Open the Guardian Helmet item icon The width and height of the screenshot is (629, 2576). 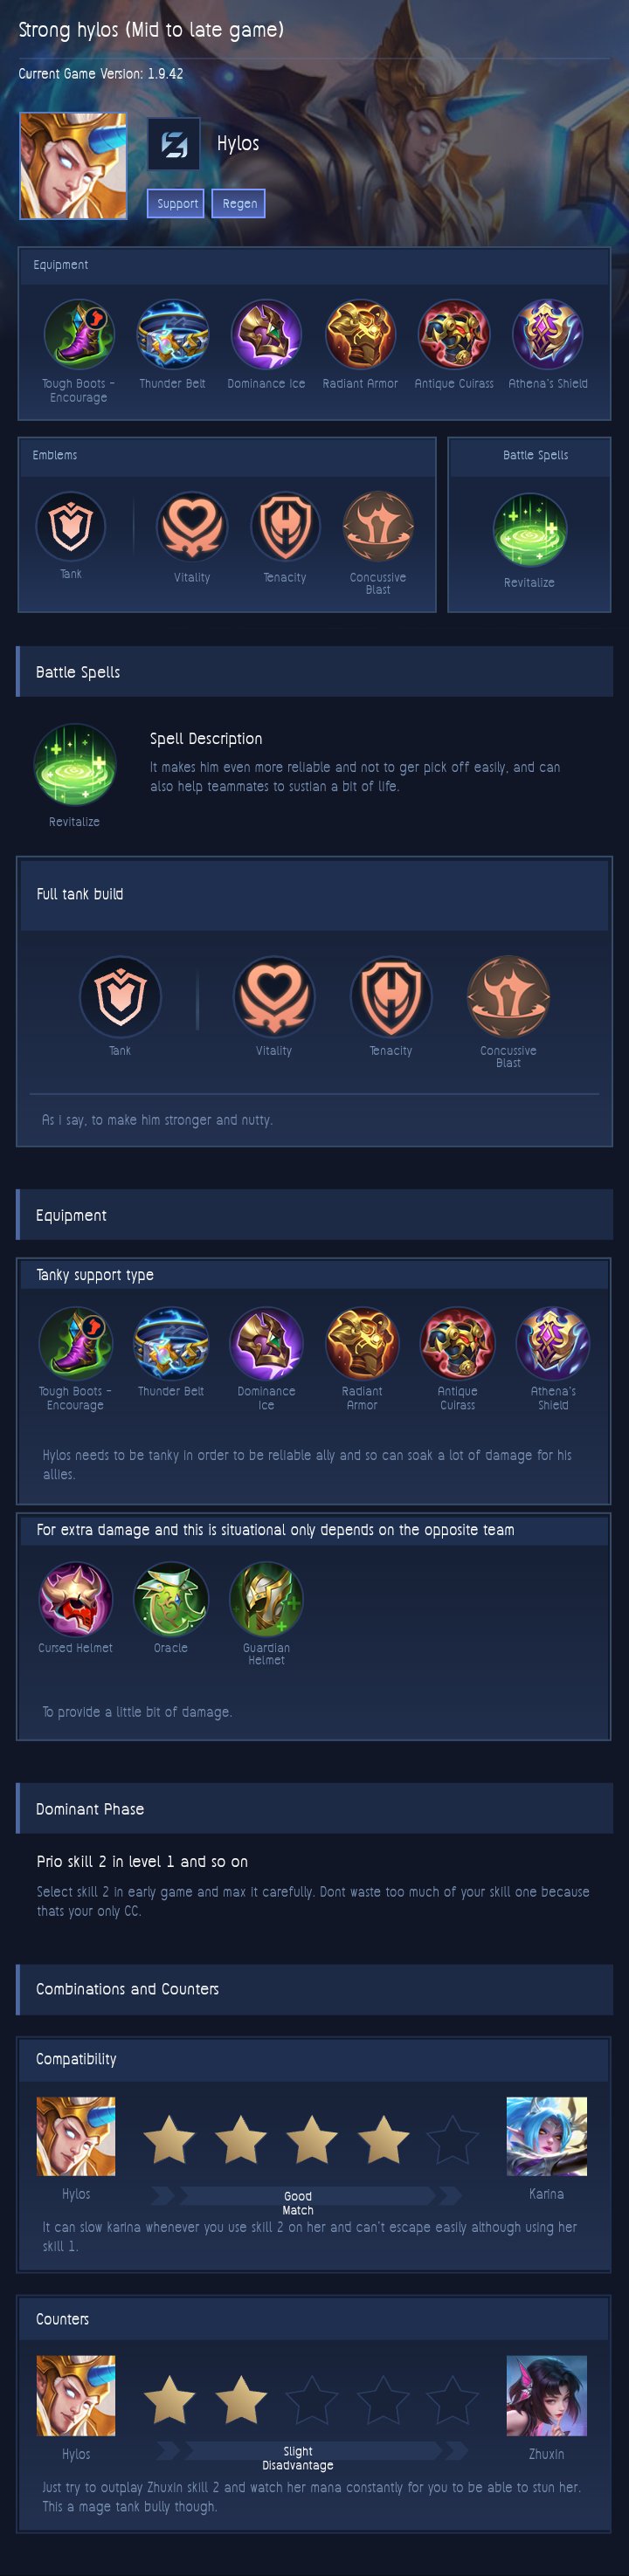pyautogui.click(x=266, y=1599)
